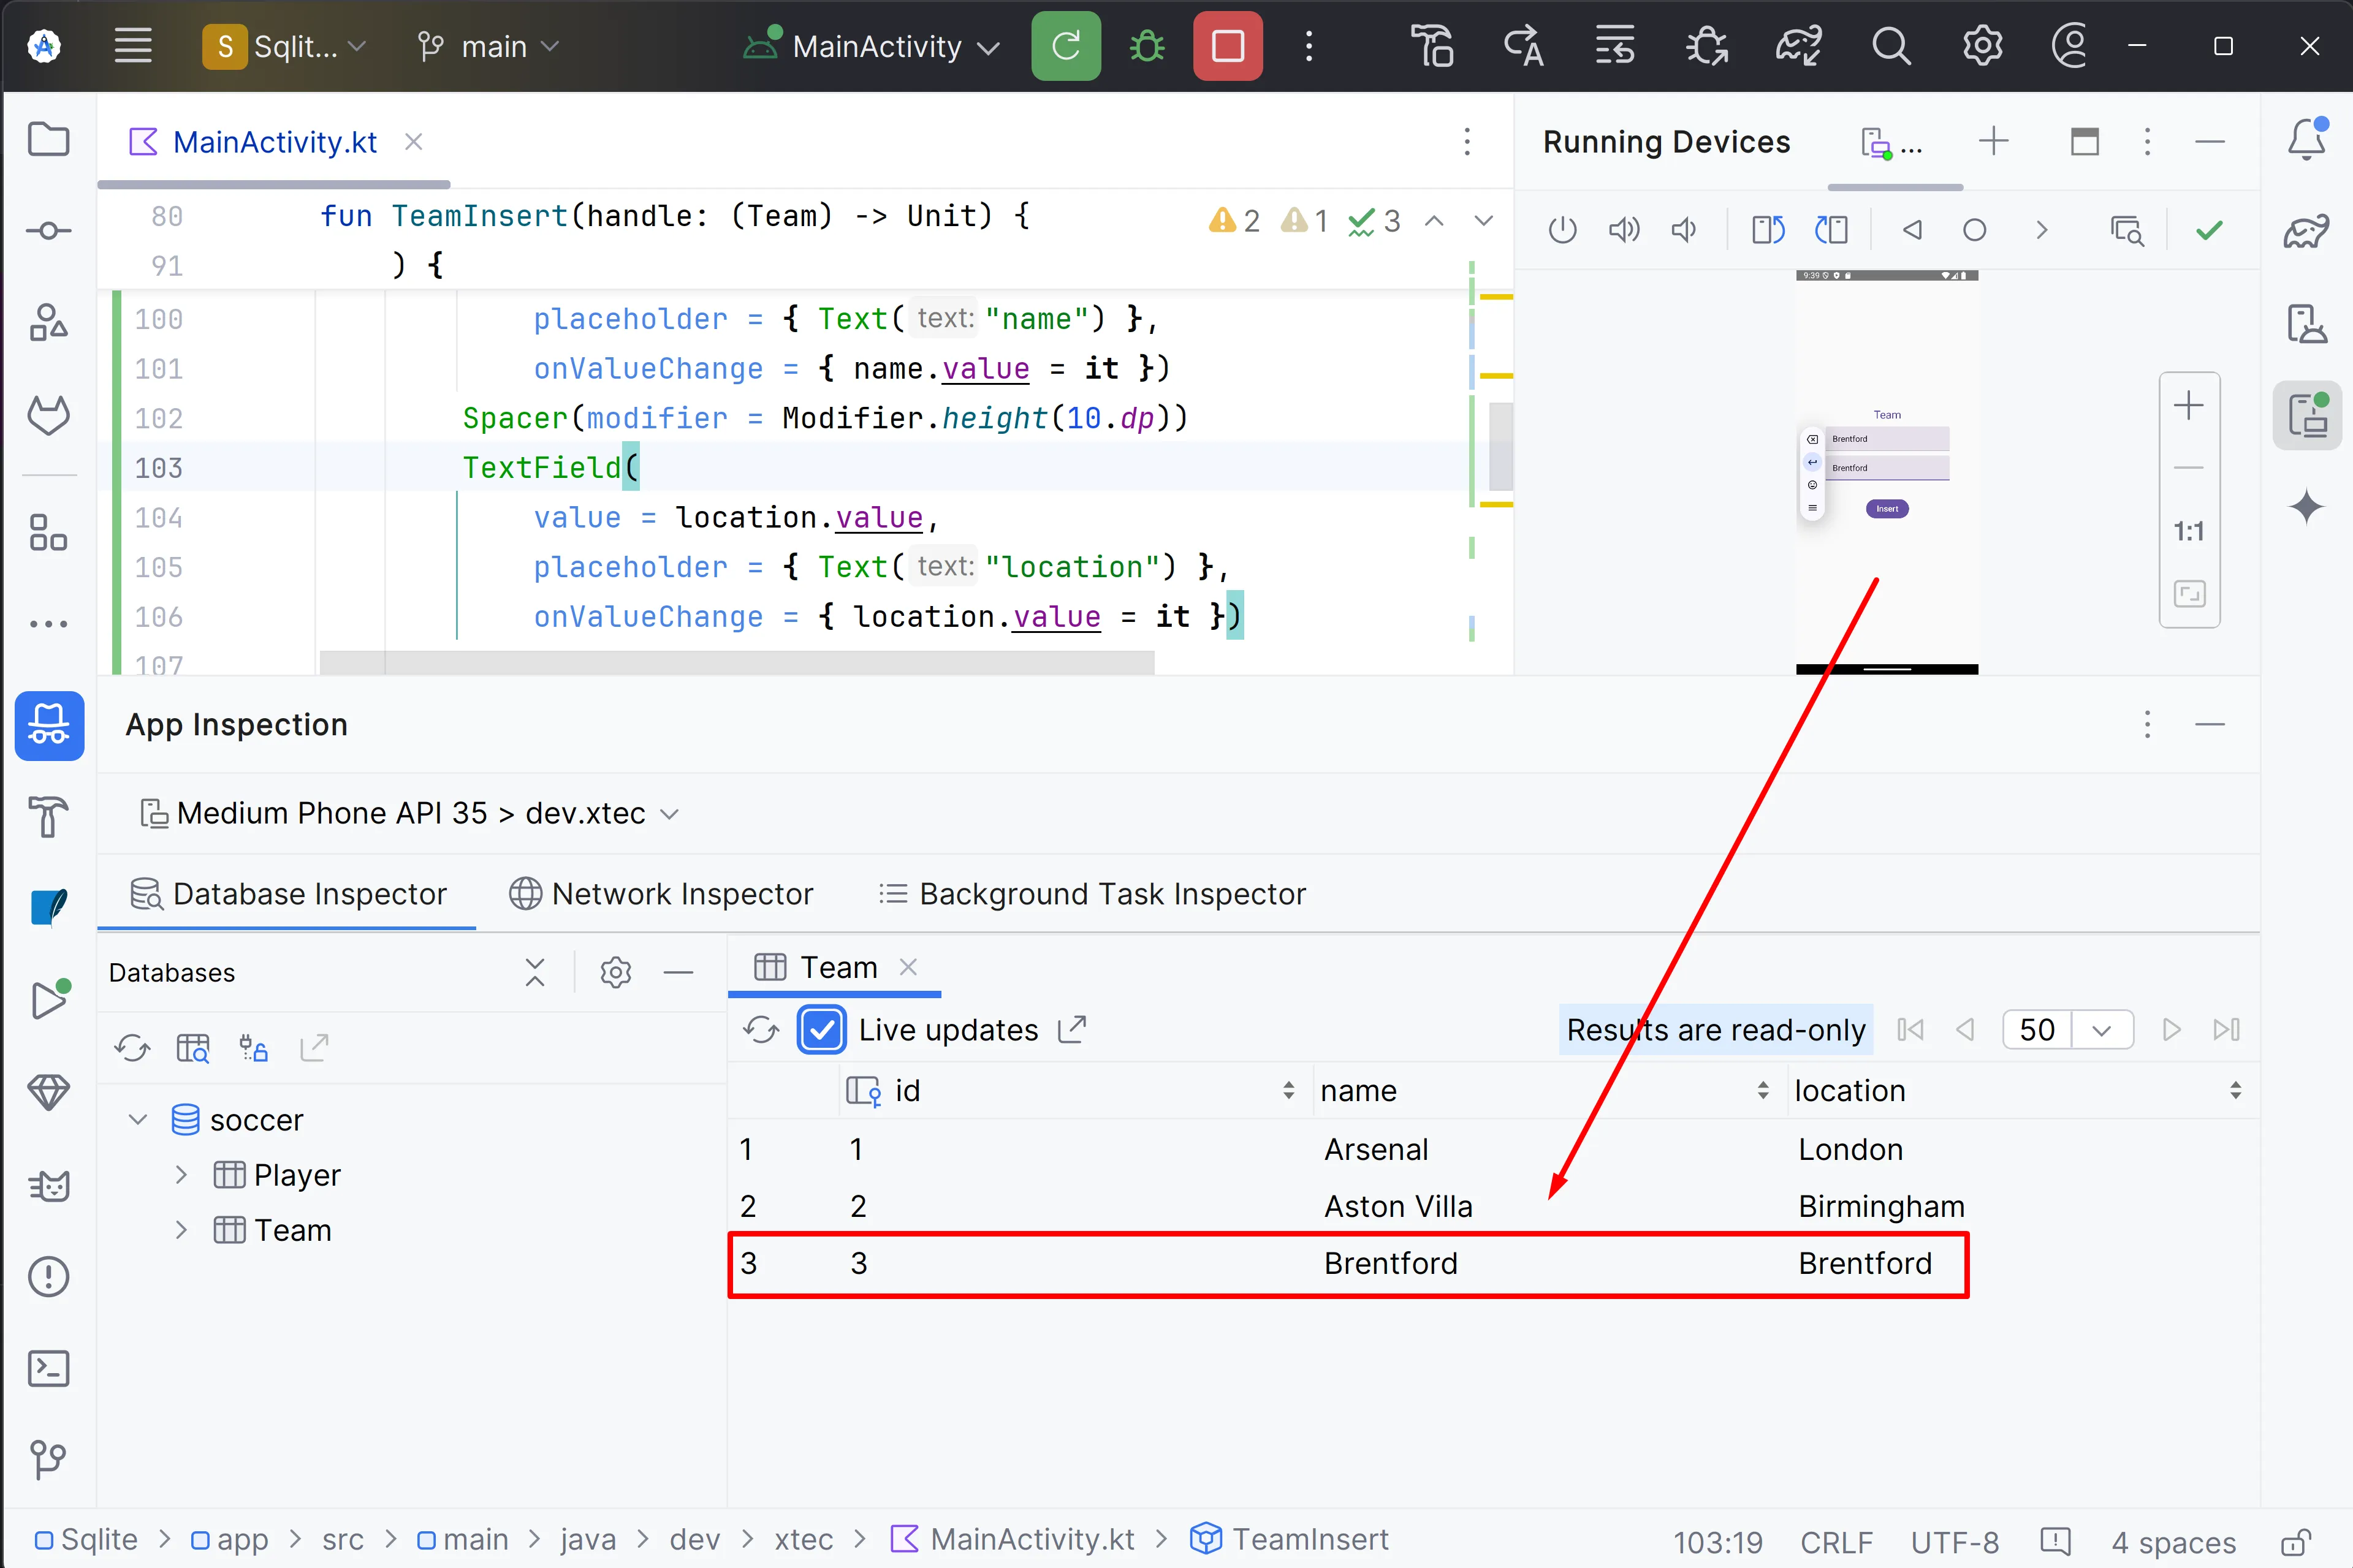Open Logcat from the left sidebar
The image size is (2353, 1568).
(48, 1186)
